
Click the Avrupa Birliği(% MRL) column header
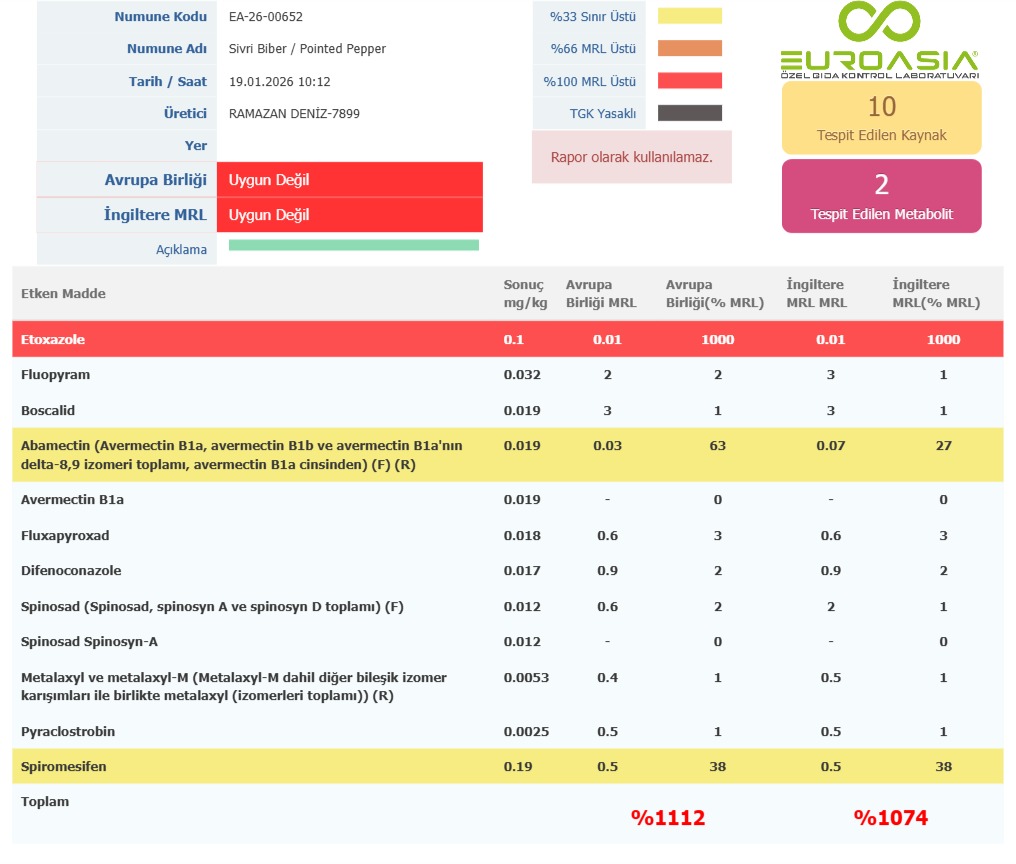[x=714, y=293]
